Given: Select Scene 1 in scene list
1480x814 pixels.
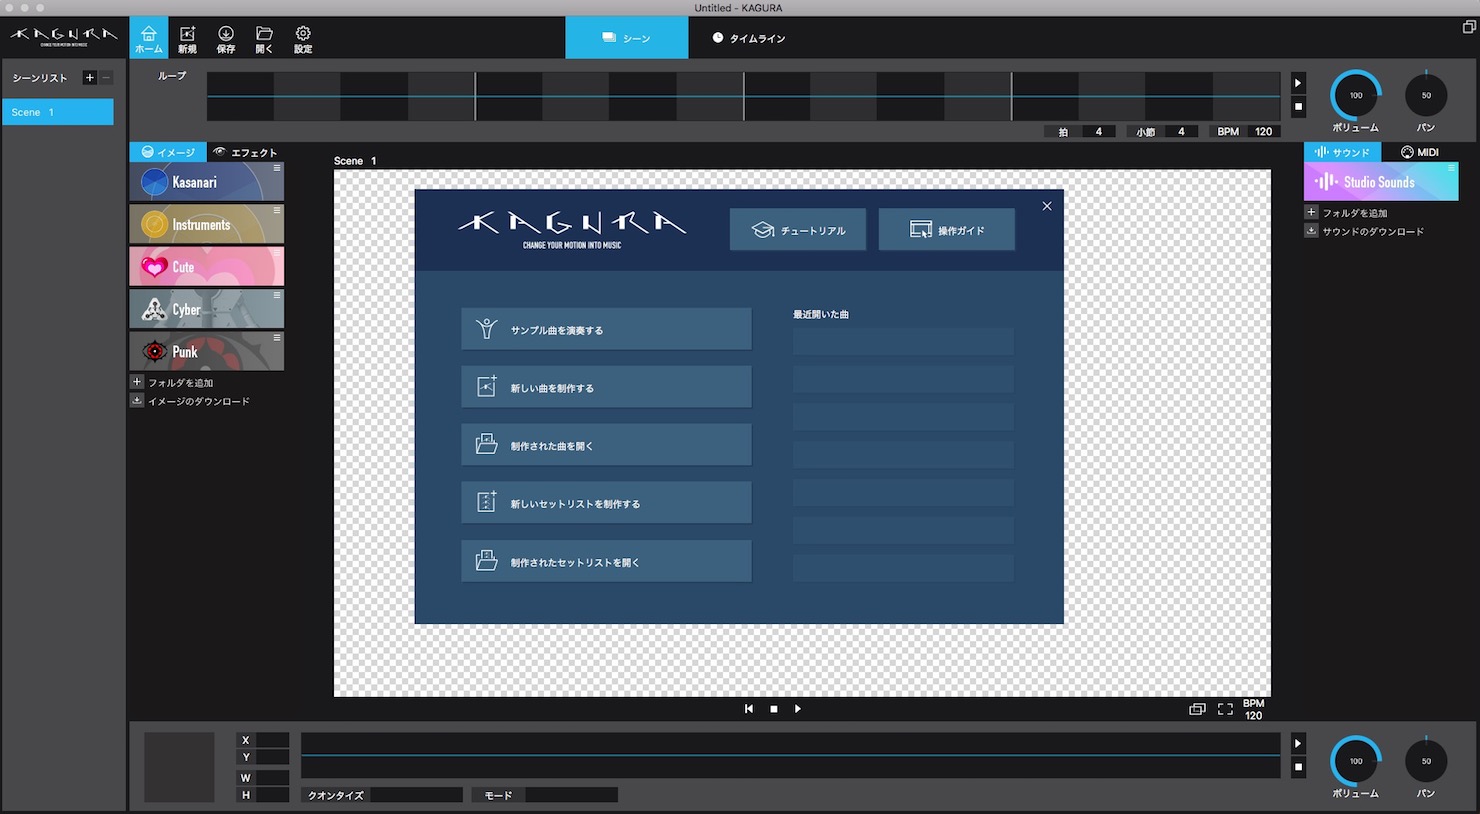Looking at the screenshot, I should point(57,112).
